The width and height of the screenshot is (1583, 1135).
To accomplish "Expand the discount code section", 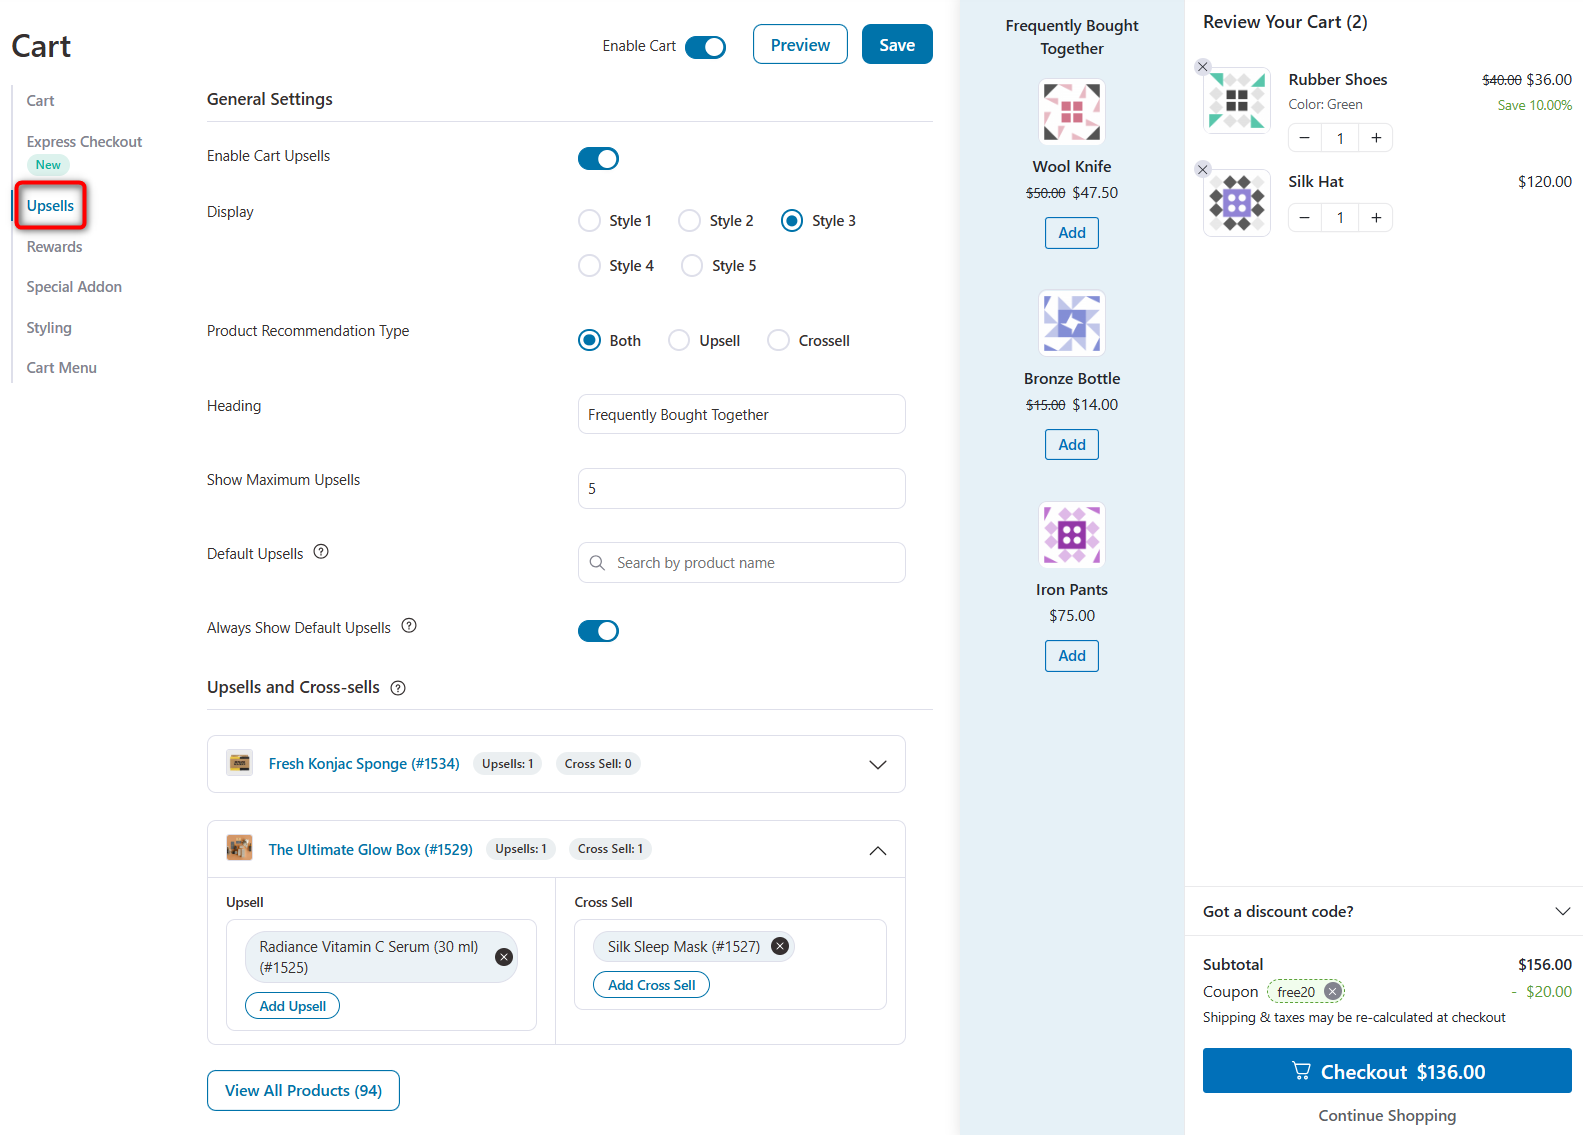I will [1563, 911].
